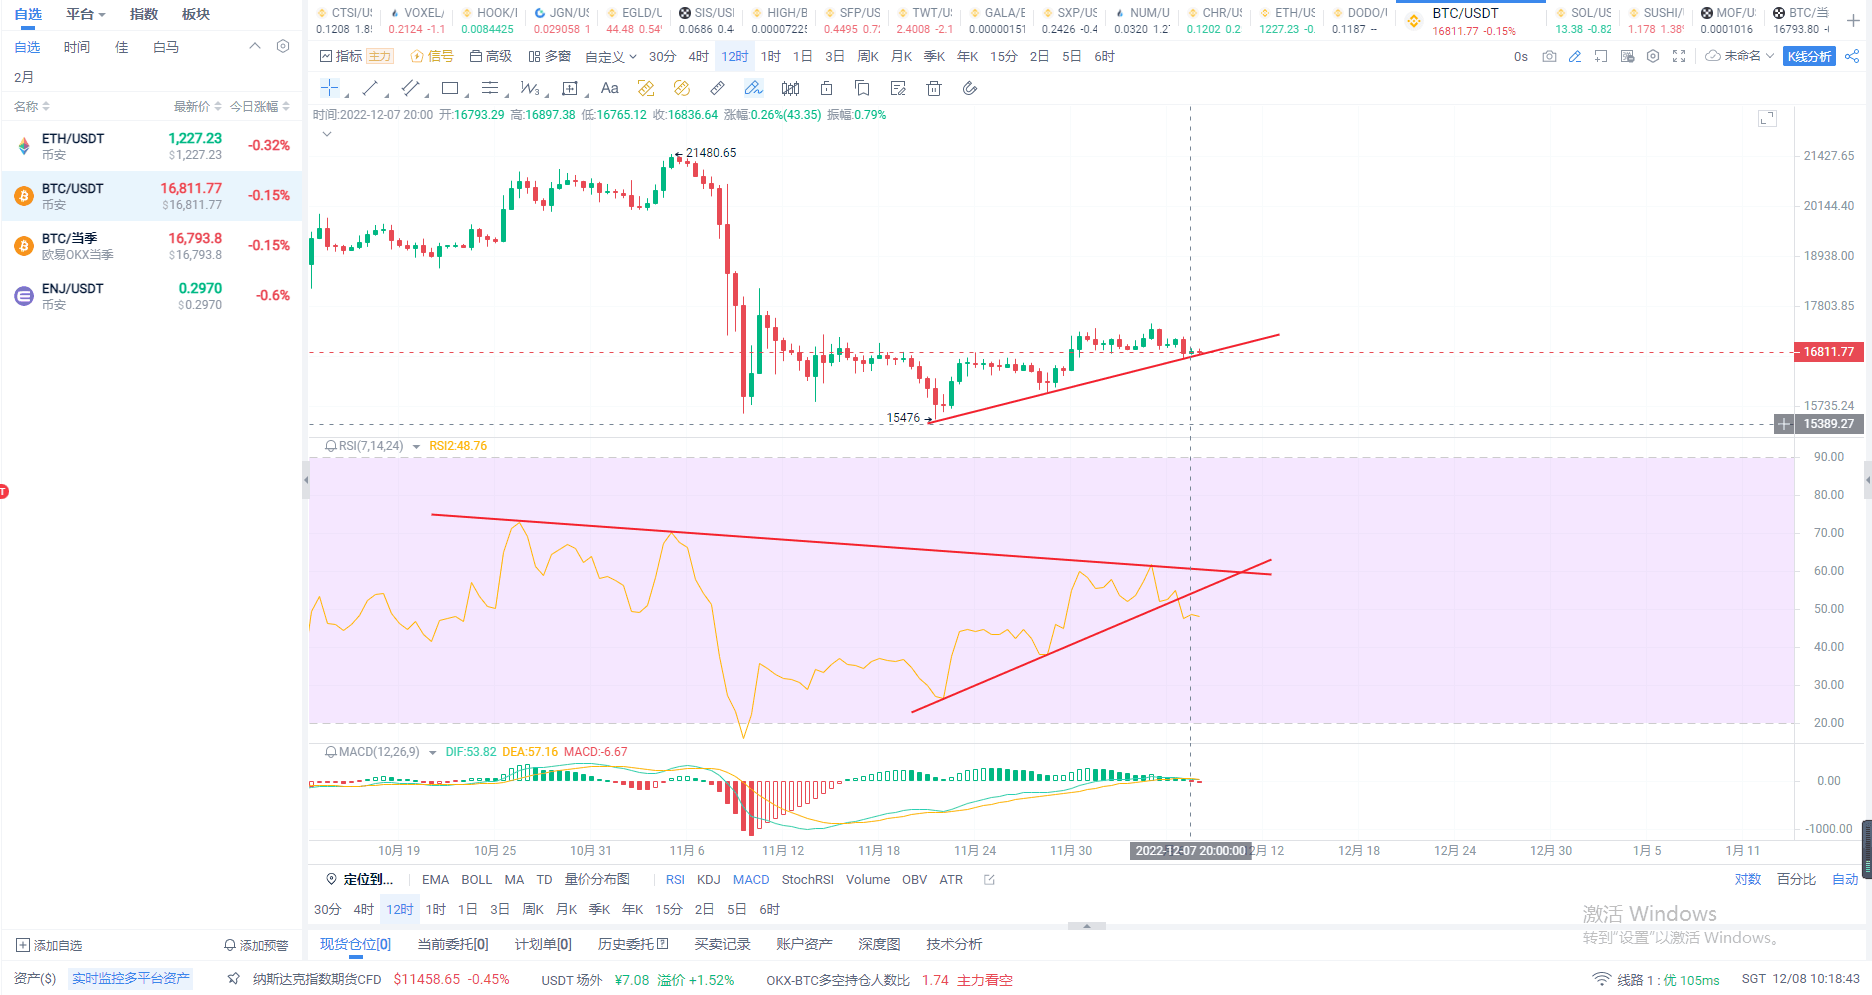Switch price scale to 对数 logarithmic
The height and width of the screenshot is (995, 1872).
[x=1747, y=879]
